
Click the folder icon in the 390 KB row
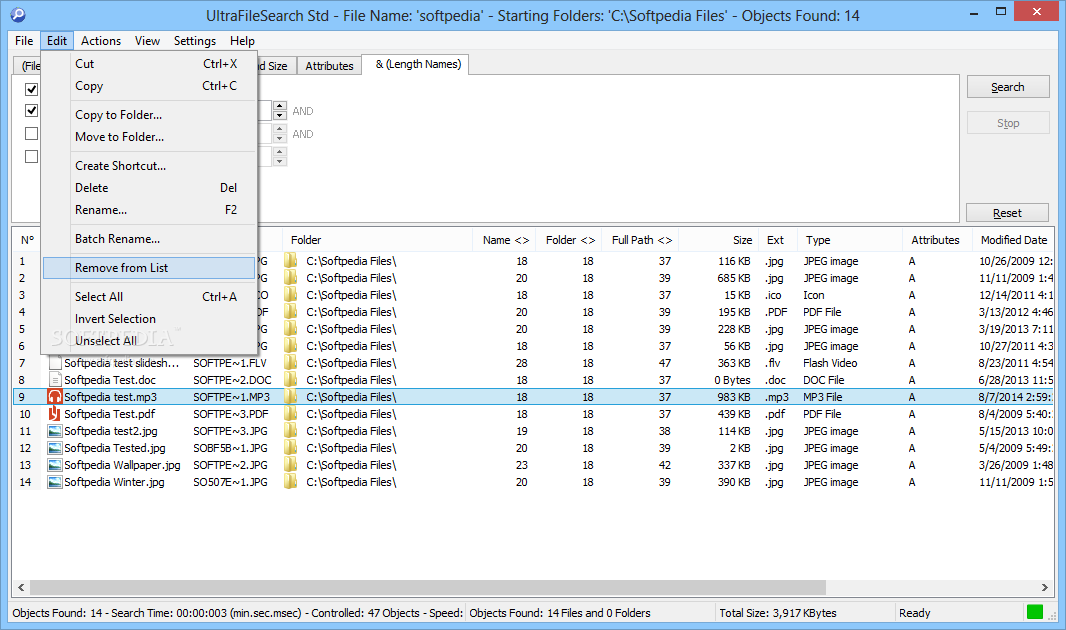tap(291, 482)
